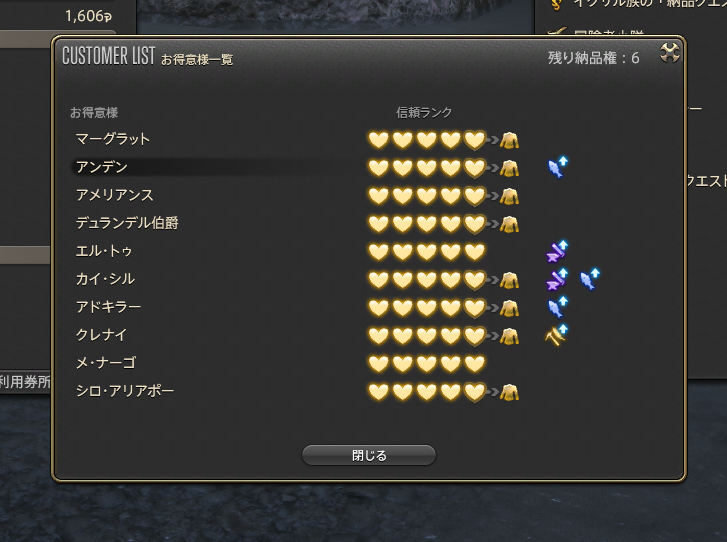
Task: Click the 閉じる button
Action: tap(369, 455)
